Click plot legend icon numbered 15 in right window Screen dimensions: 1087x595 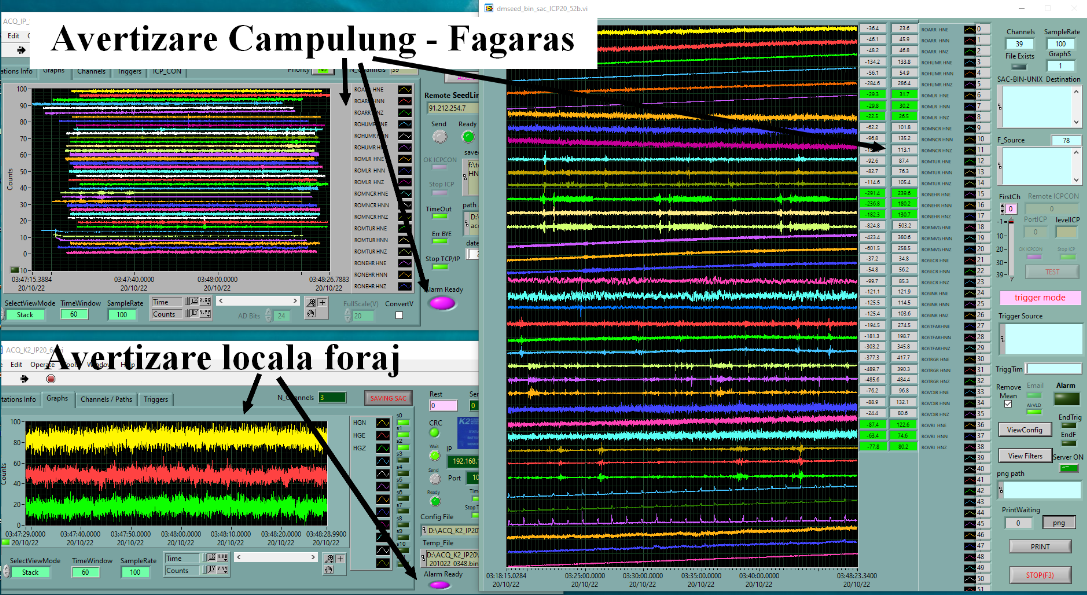[x=970, y=194]
